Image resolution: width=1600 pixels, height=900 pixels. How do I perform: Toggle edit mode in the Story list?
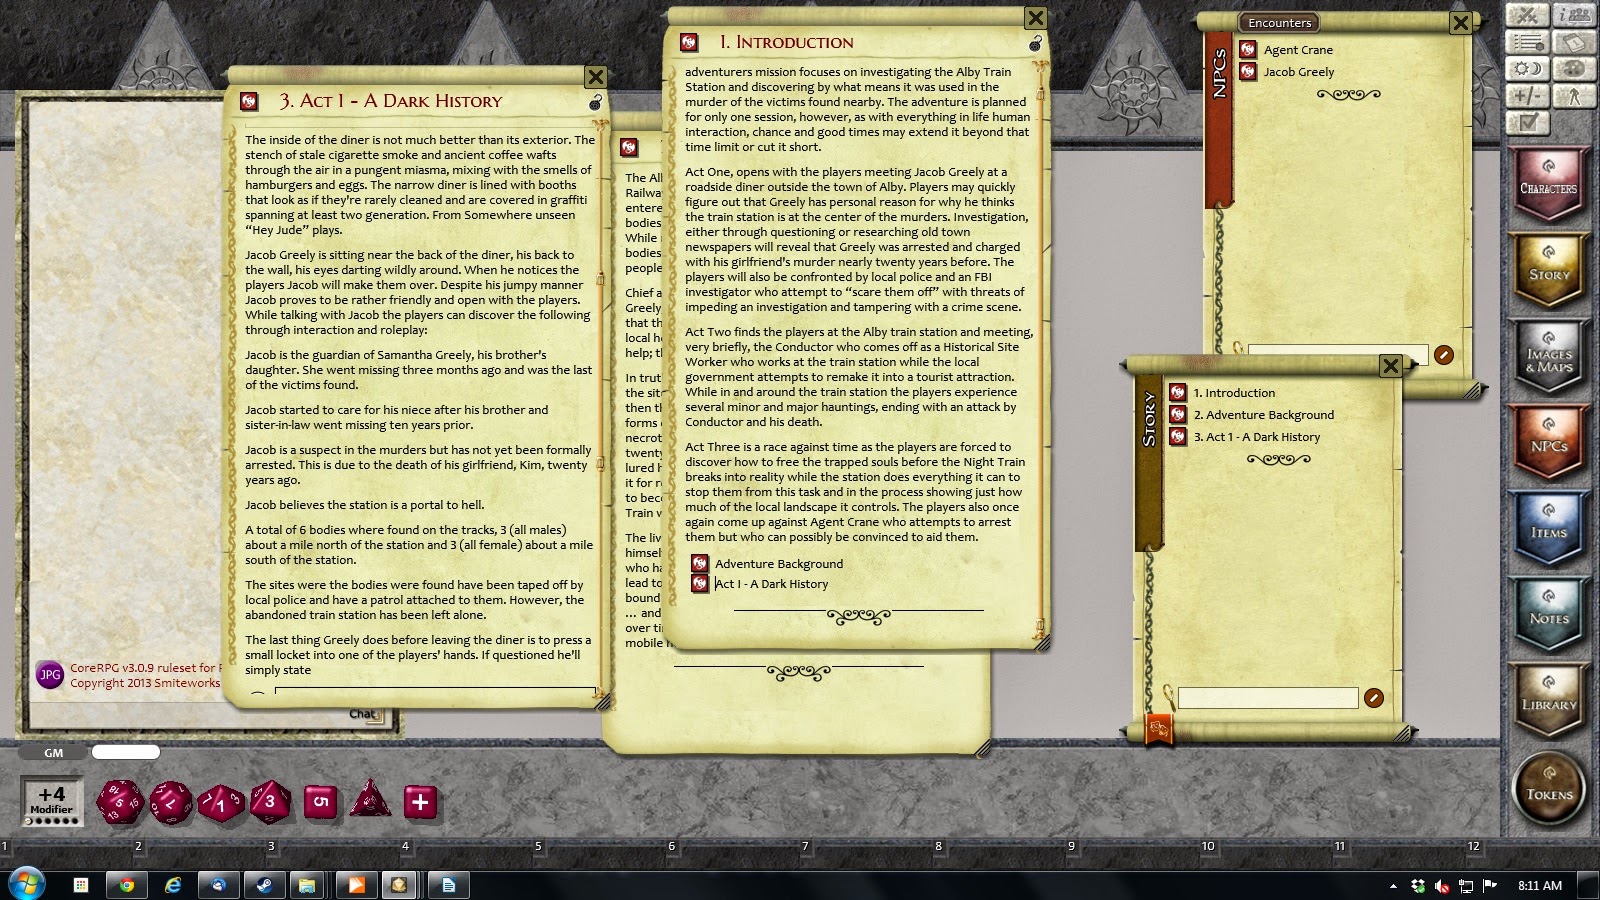(x=1374, y=698)
